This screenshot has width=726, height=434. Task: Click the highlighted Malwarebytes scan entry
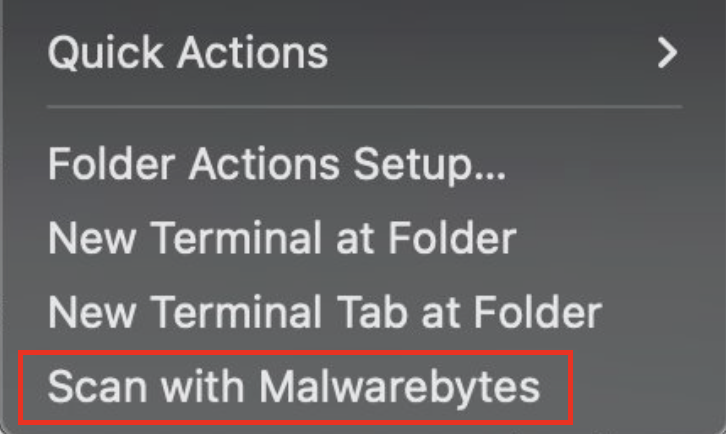294,386
